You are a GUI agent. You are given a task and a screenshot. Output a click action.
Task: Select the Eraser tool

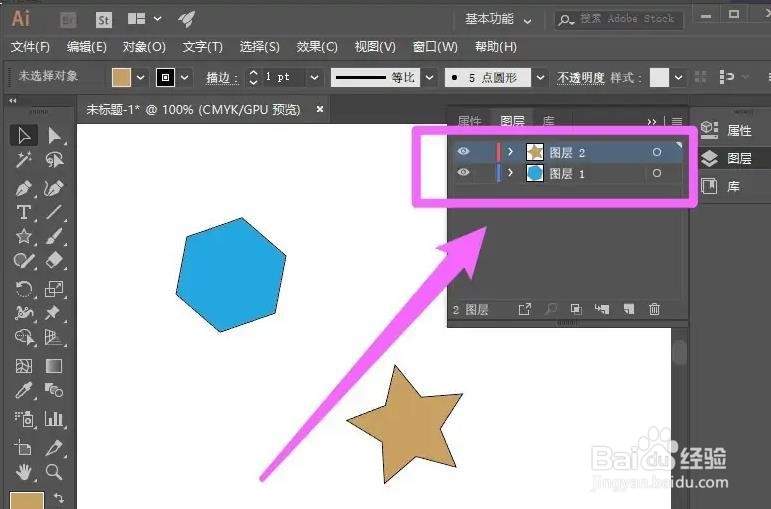(x=54, y=260)
